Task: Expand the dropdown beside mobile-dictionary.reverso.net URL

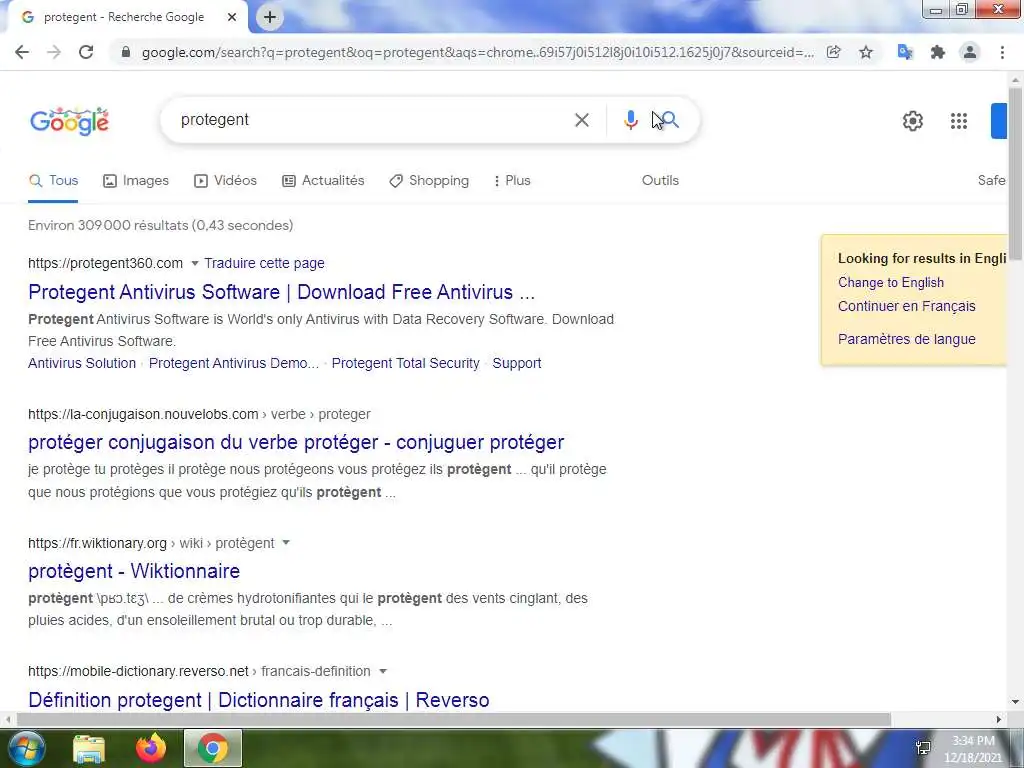Action: 383,671
